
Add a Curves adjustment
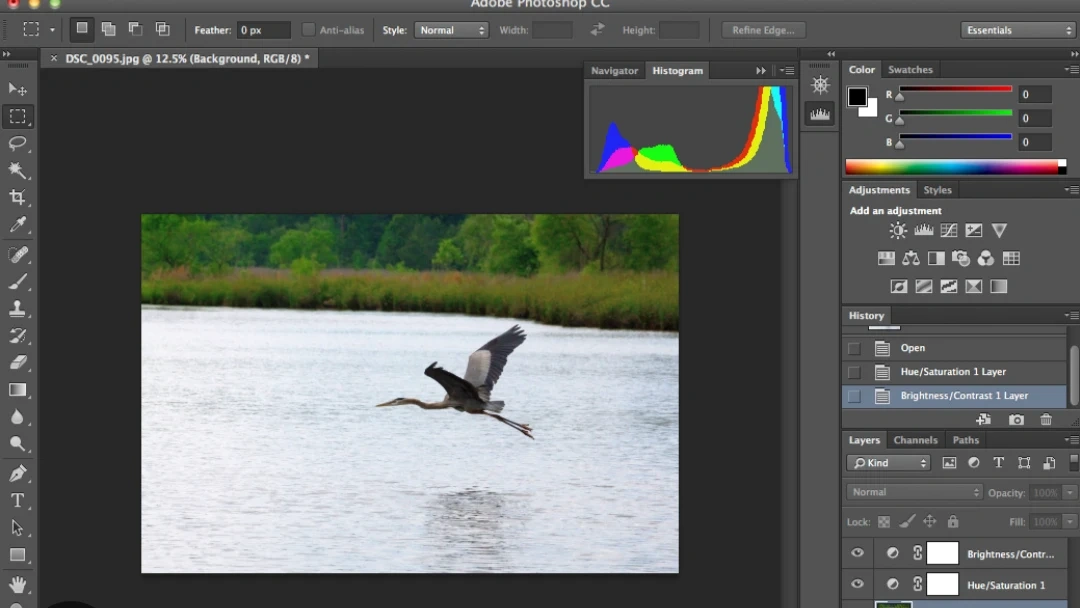click(948, 231)
